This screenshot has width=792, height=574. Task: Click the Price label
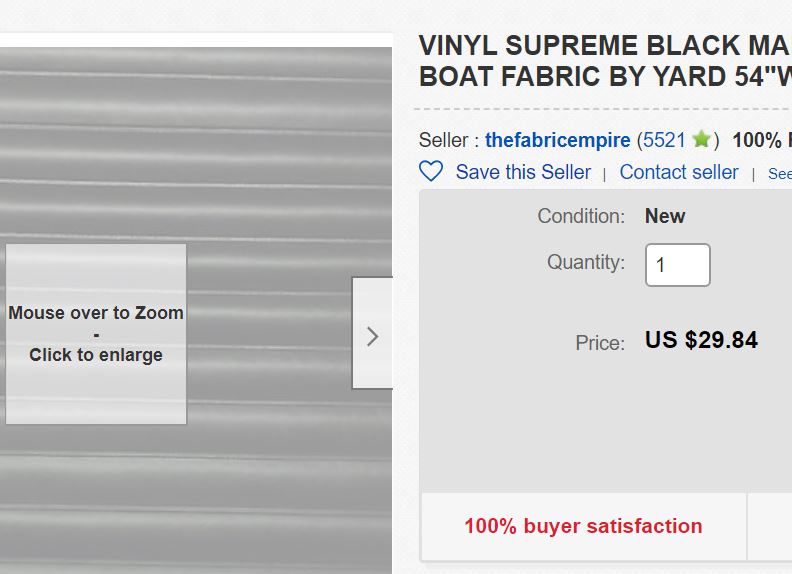coord(600,343)
